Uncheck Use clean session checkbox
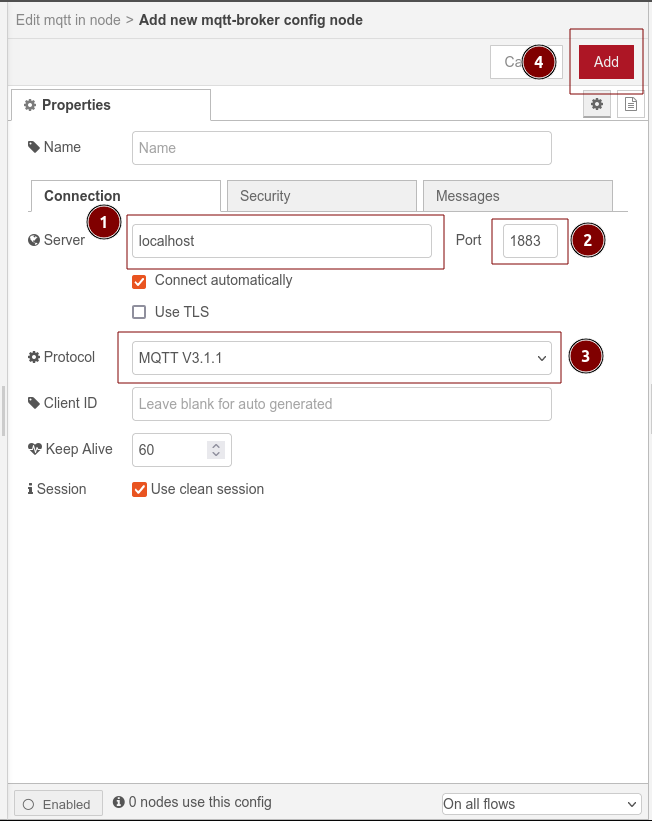 (x=140, y=490)
